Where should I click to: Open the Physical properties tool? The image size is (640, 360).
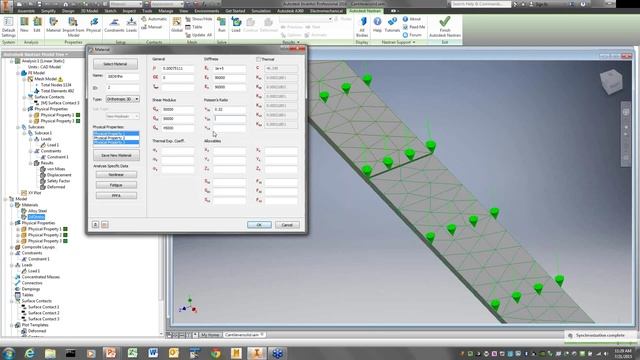pos(93,25)
